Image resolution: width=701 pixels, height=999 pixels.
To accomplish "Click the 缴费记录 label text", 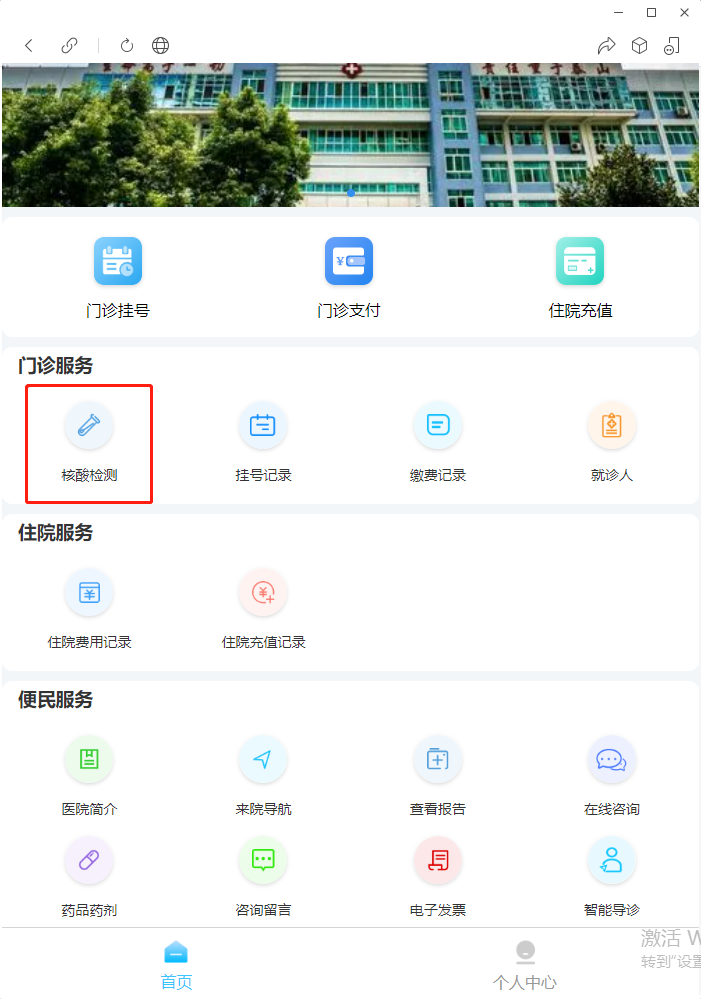I will click(x=438, y=475).
